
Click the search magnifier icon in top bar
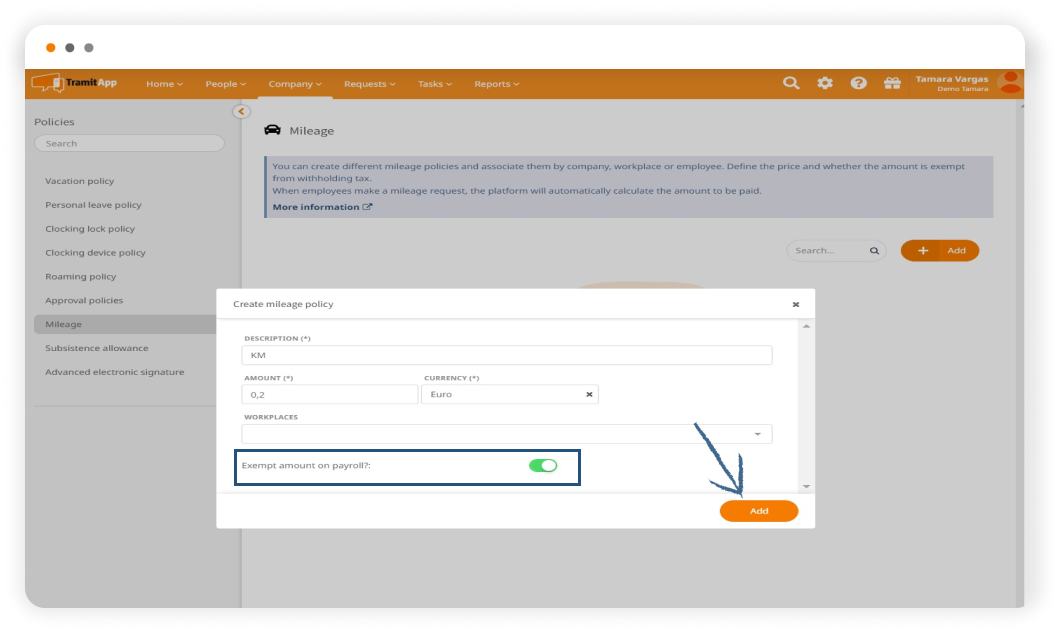pos(791,83)
